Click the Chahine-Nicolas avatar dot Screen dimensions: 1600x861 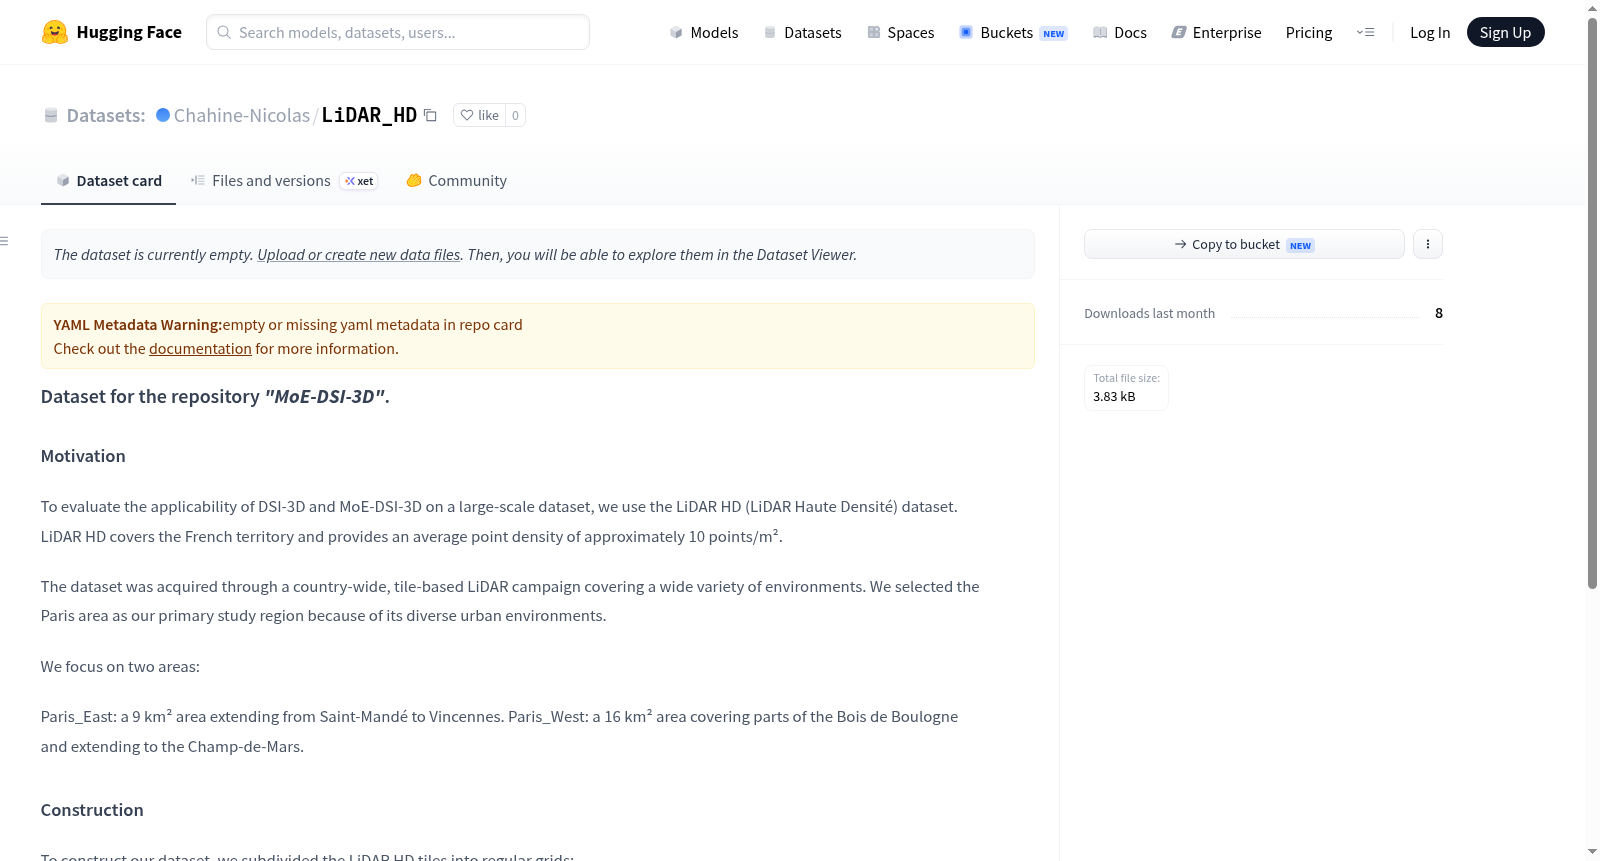coord(163,115)
